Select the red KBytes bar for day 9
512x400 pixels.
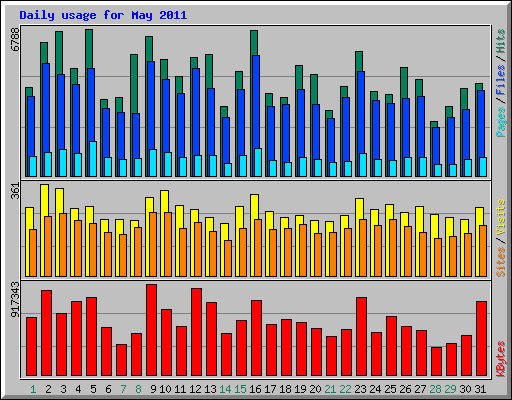152,330
